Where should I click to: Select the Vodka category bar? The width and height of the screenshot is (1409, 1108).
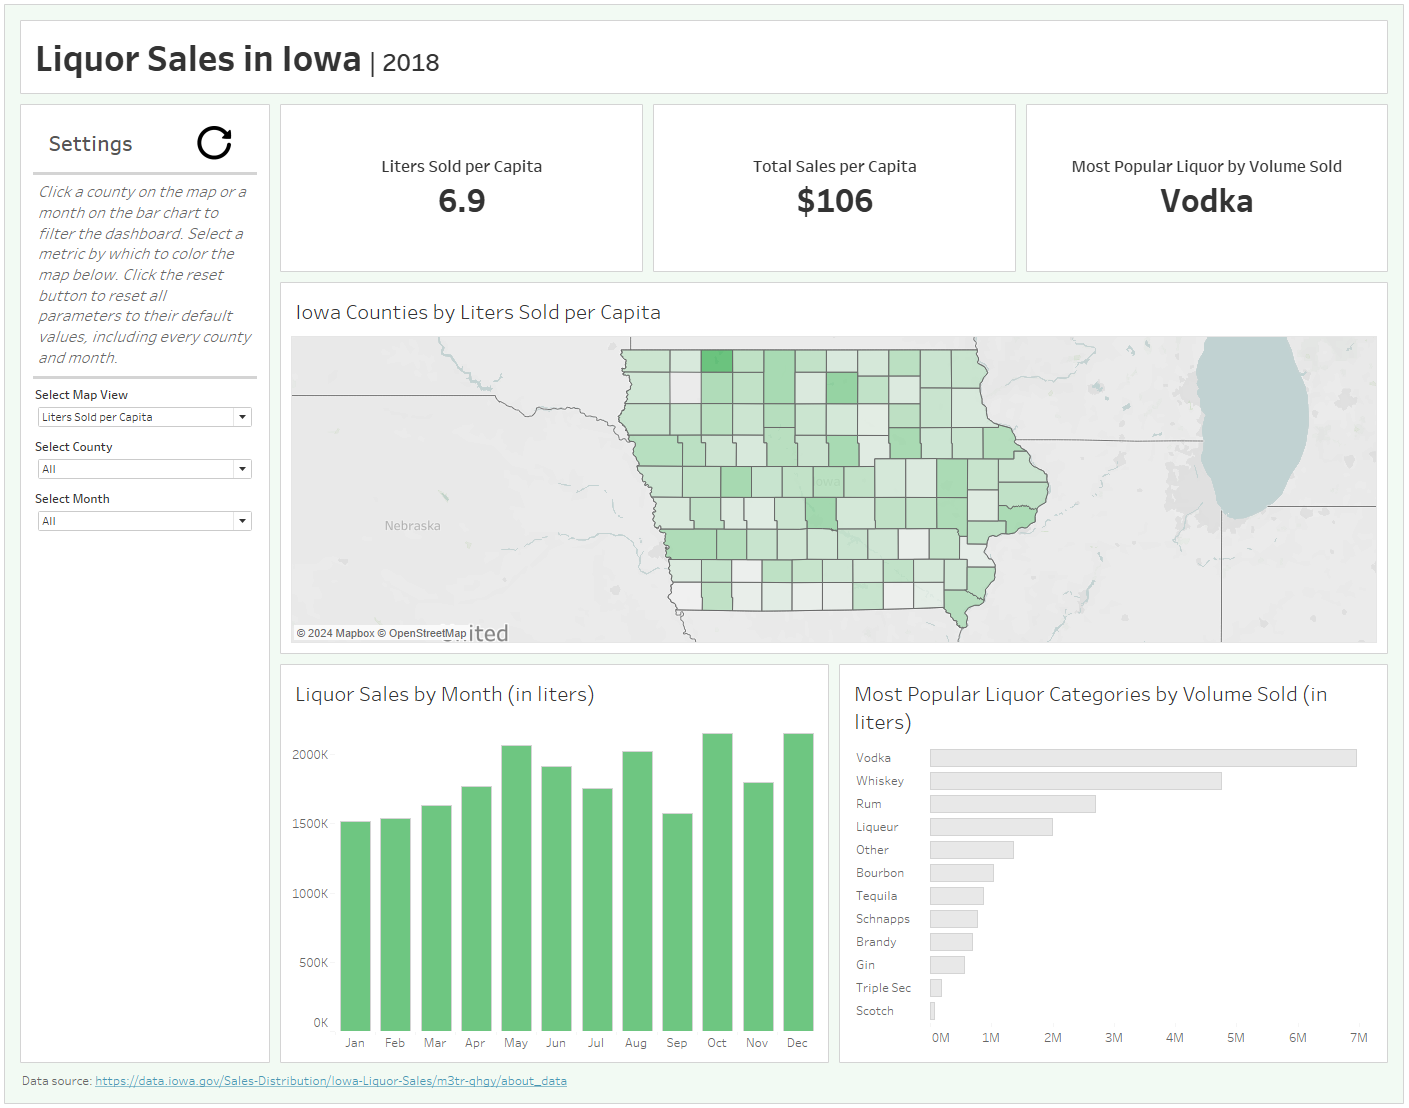pyautogui.click(x=1142, y=758)
